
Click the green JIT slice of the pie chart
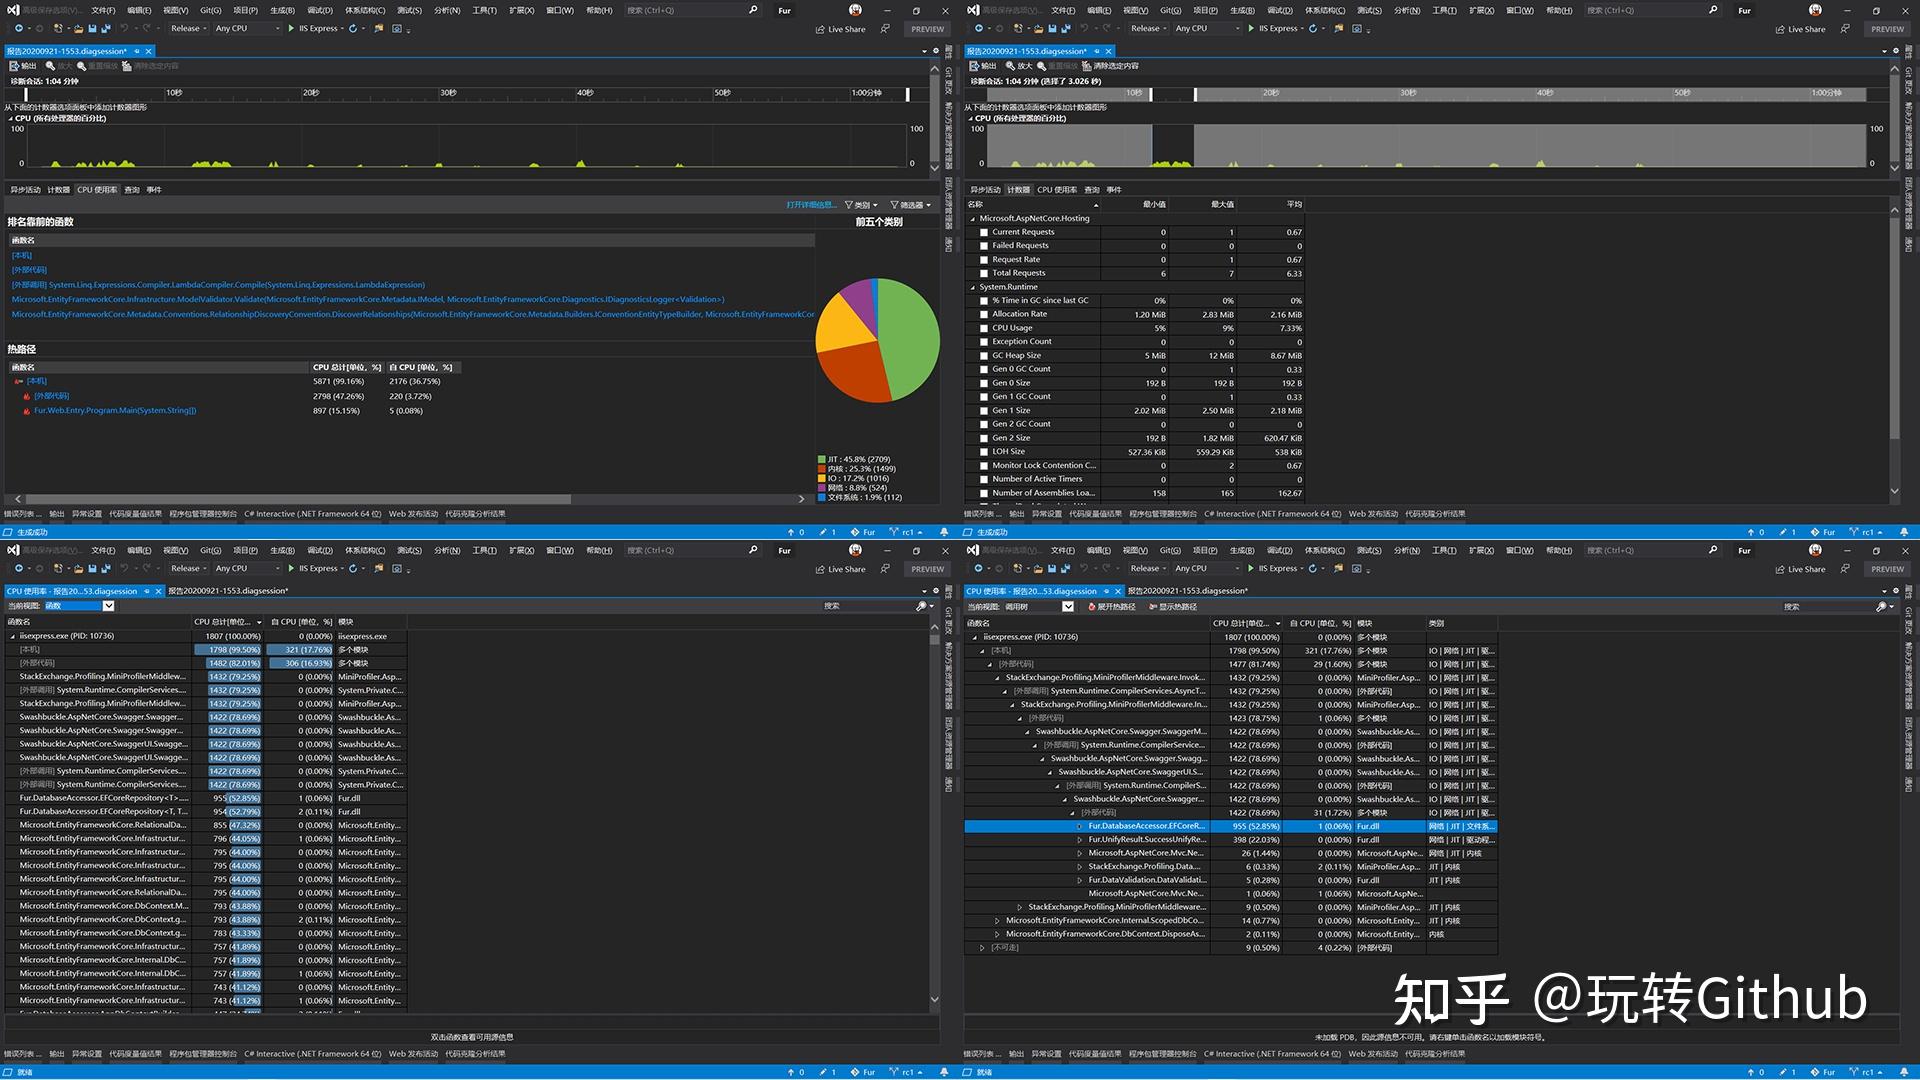[910, 340]
